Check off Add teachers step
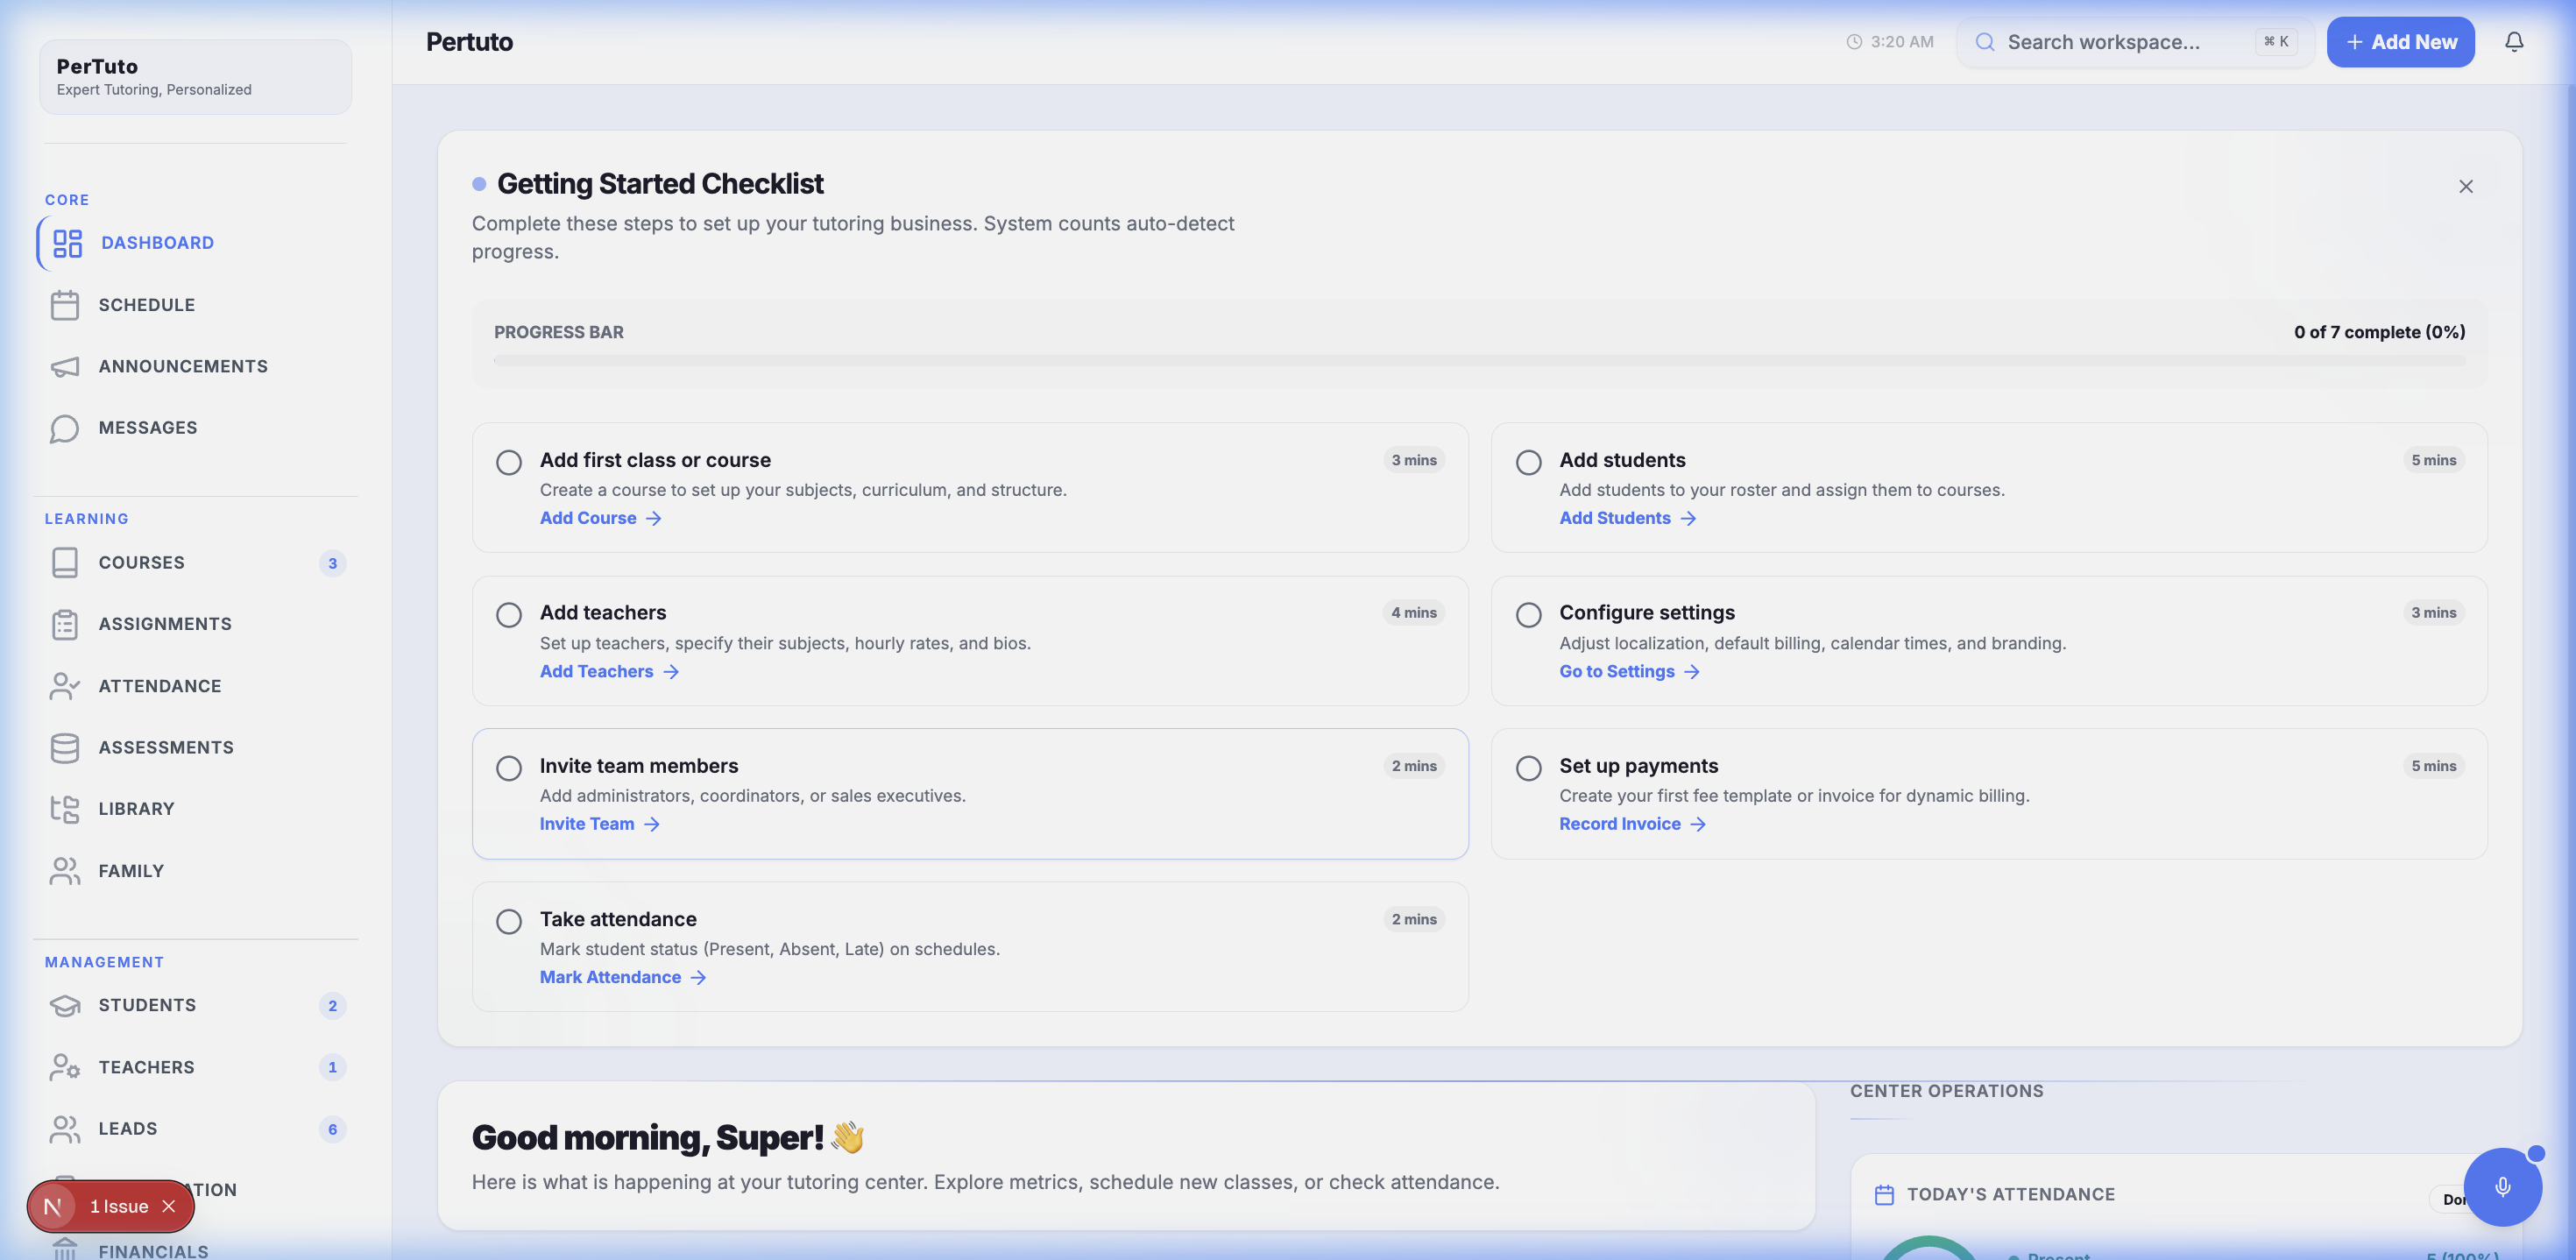Viewport: 2576px width, 1260px height. [509, 615]
